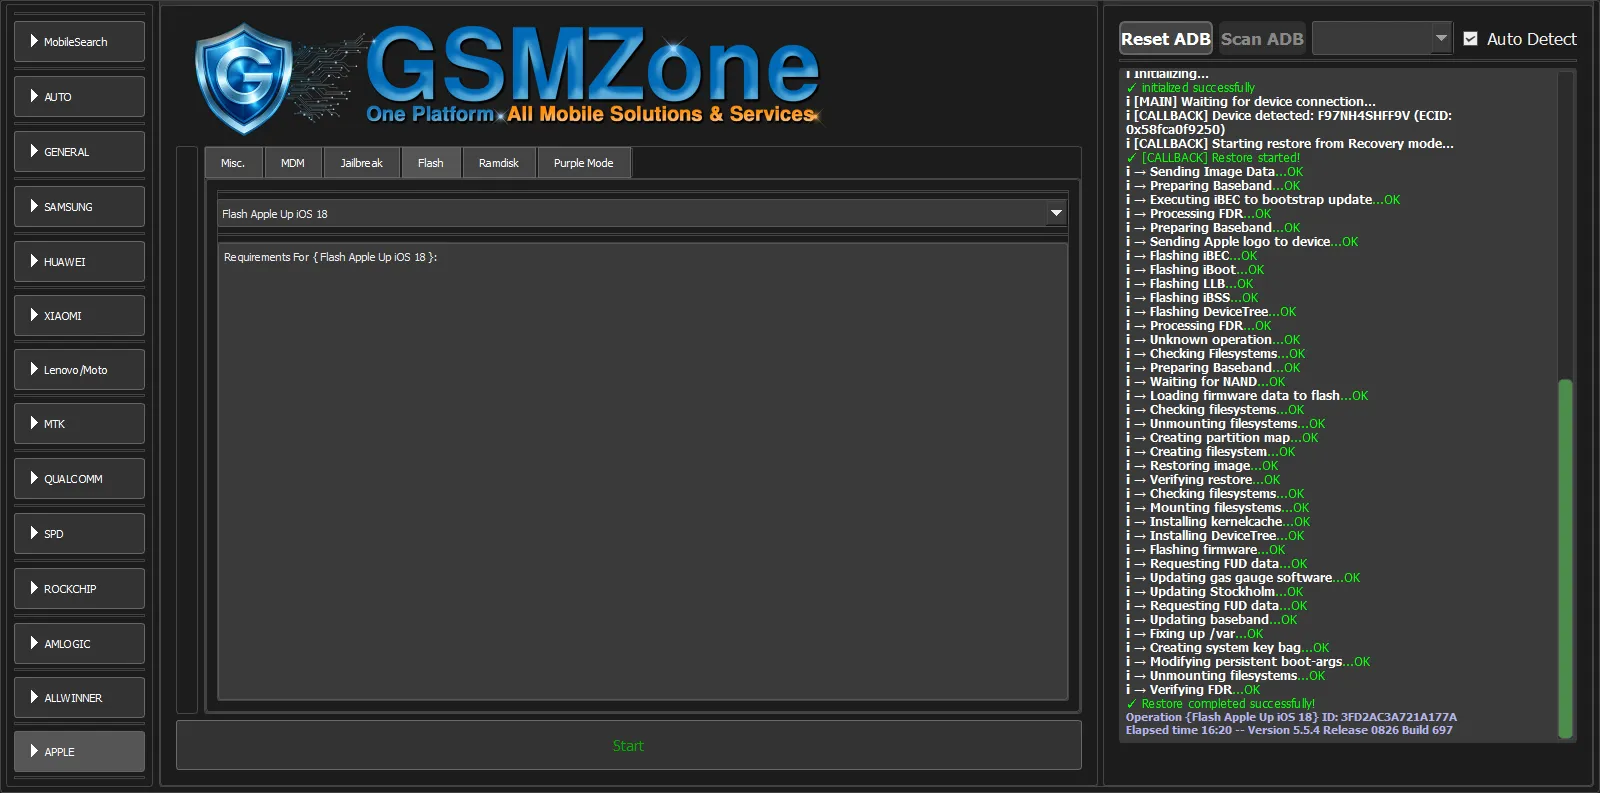Screen dimensions: 1600x793
Task: Click the 'Restoring image...OK' log entry
Action: pos(1202,466)
